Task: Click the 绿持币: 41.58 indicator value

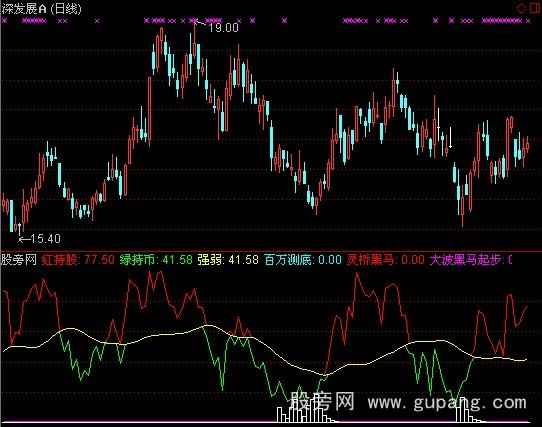Action: (x=156, y=260)
